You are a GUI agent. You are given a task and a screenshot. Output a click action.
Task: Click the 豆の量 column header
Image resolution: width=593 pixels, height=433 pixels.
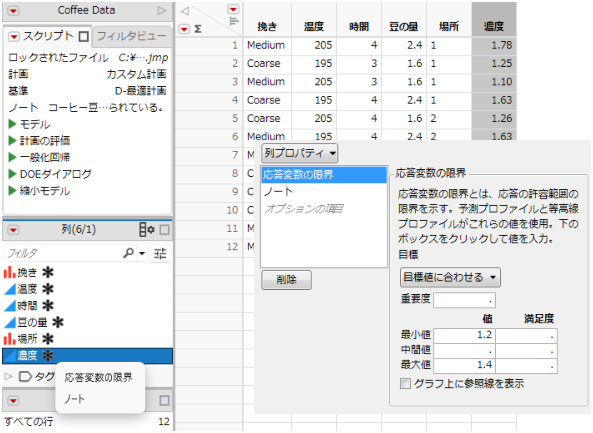tap(404, 26)
